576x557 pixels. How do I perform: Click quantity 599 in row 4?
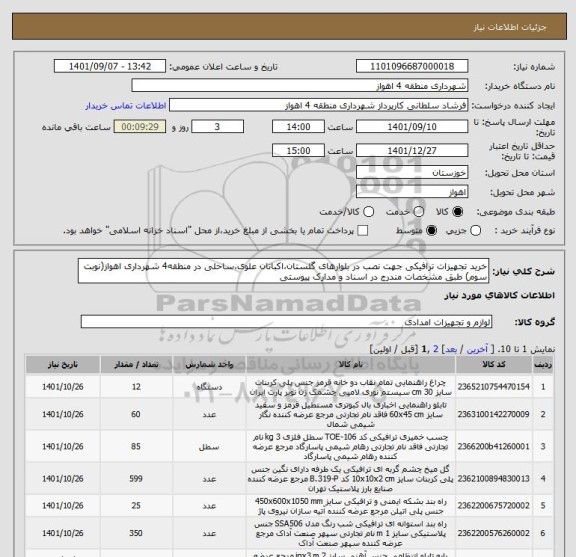136,479
